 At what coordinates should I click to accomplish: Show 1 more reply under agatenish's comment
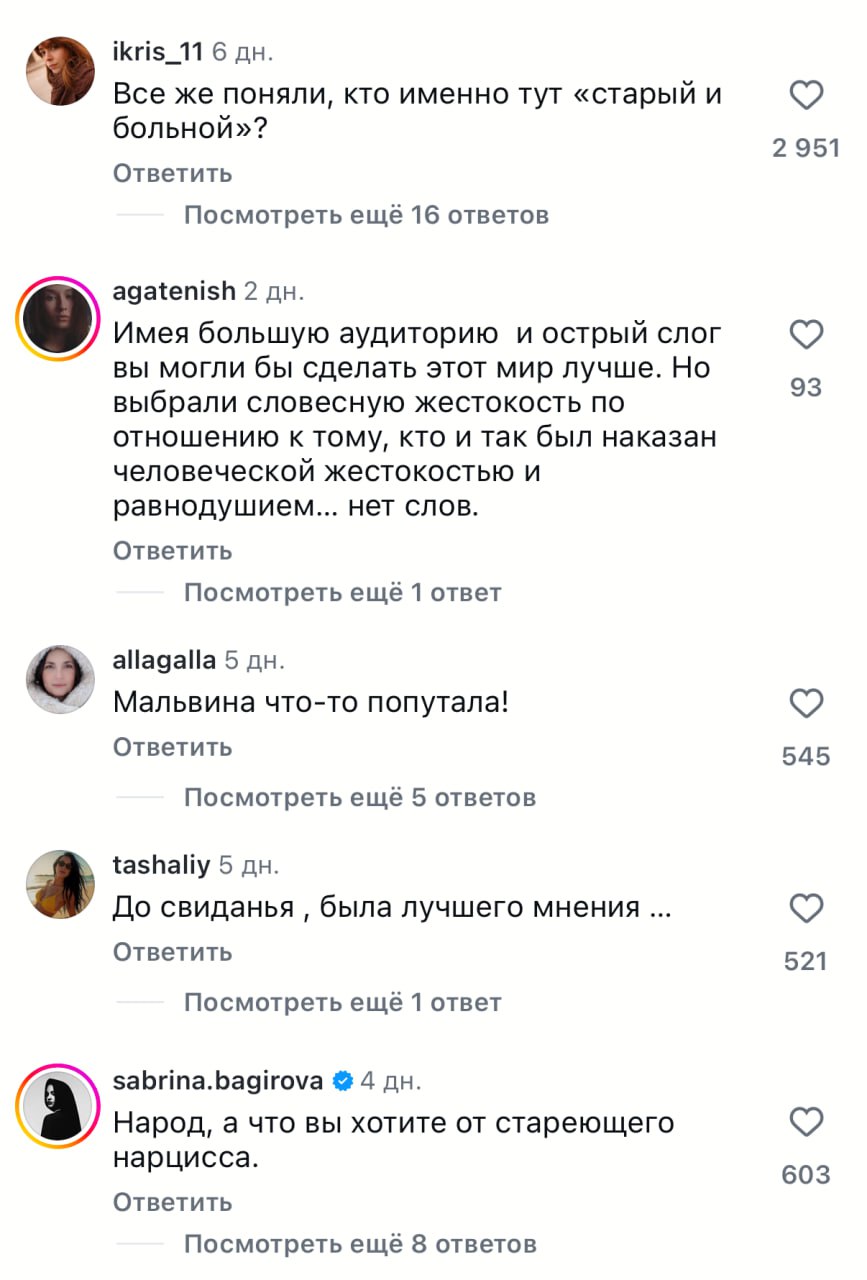pyautogui.click(x=342, y=593)
